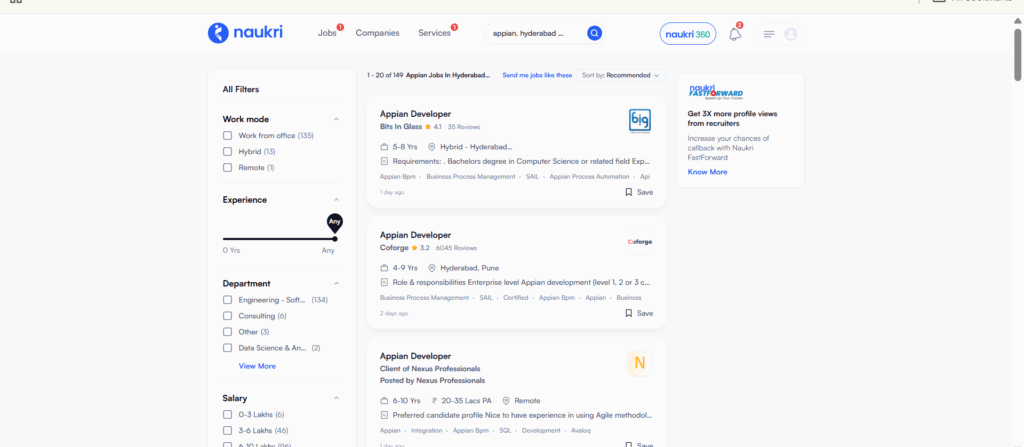Click location pin beside Hybrid - Hyderabad

click(x=432, y=147)
